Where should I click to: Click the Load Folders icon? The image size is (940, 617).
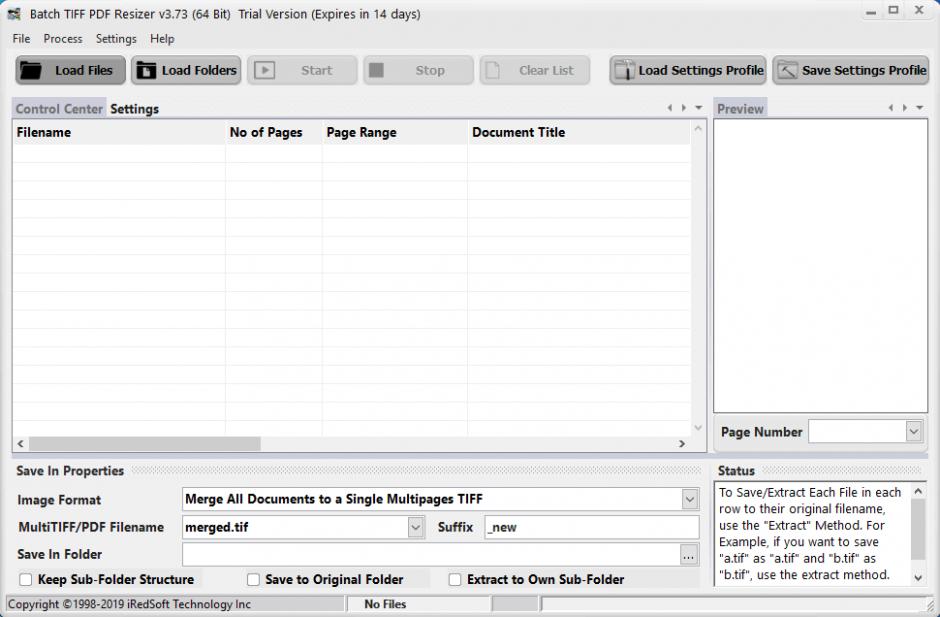(x=146, y=70)
